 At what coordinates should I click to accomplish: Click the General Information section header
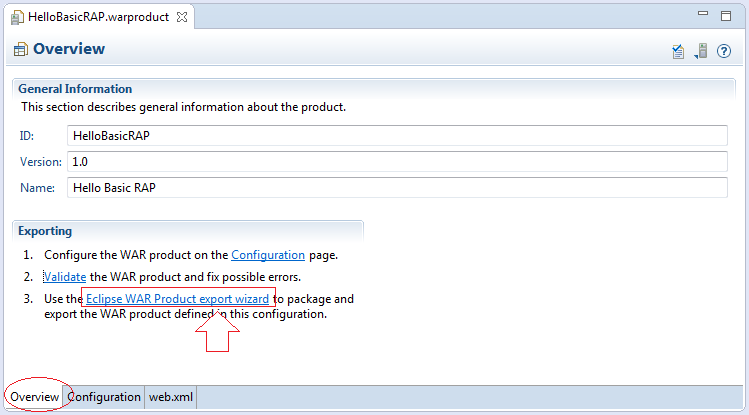click(x=75, y=89)
